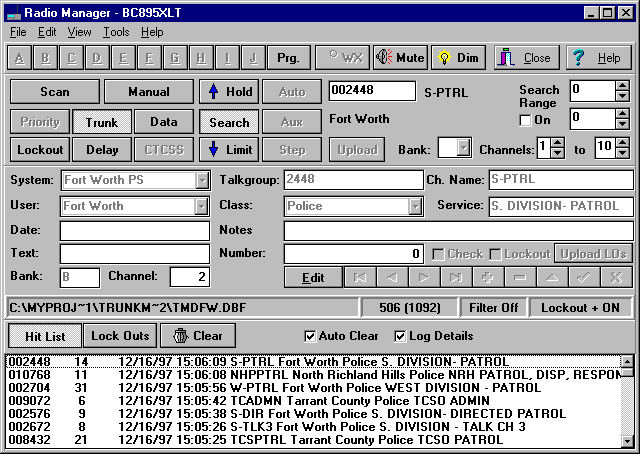Click the Close door icon button

[x=526, y=58]
